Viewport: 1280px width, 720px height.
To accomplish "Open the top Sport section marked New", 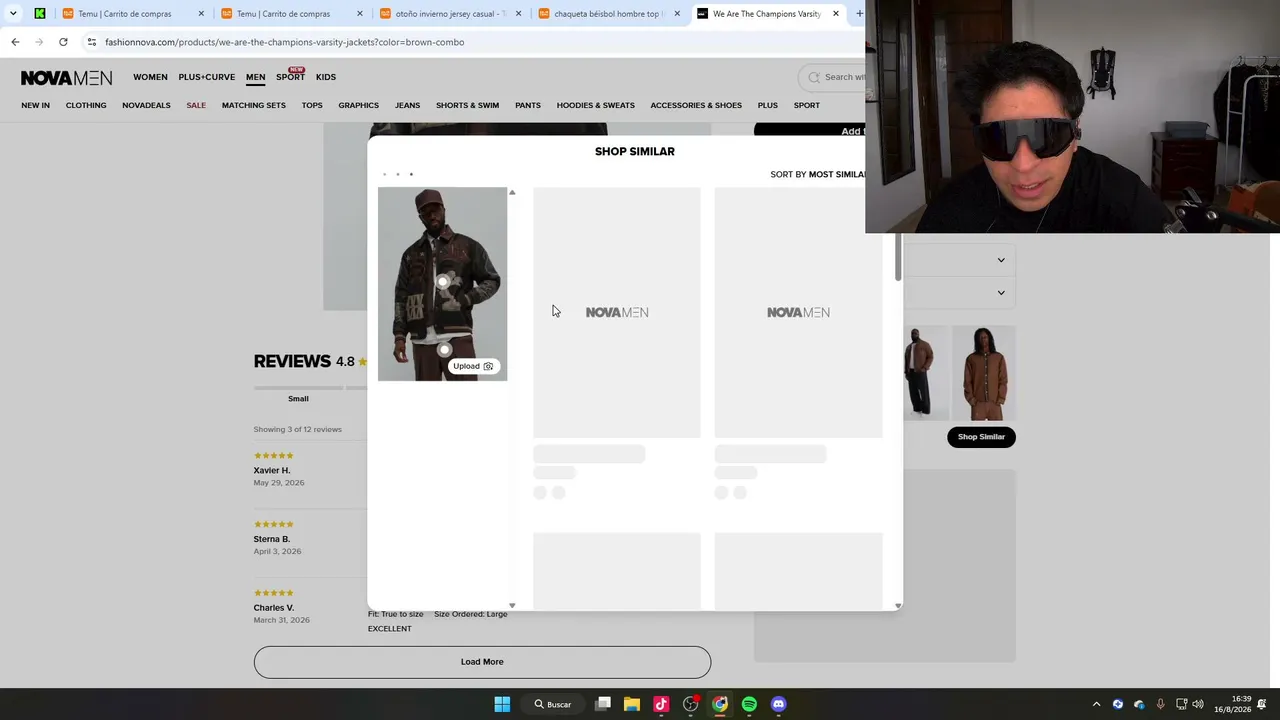I will click(x=290, y=77).
